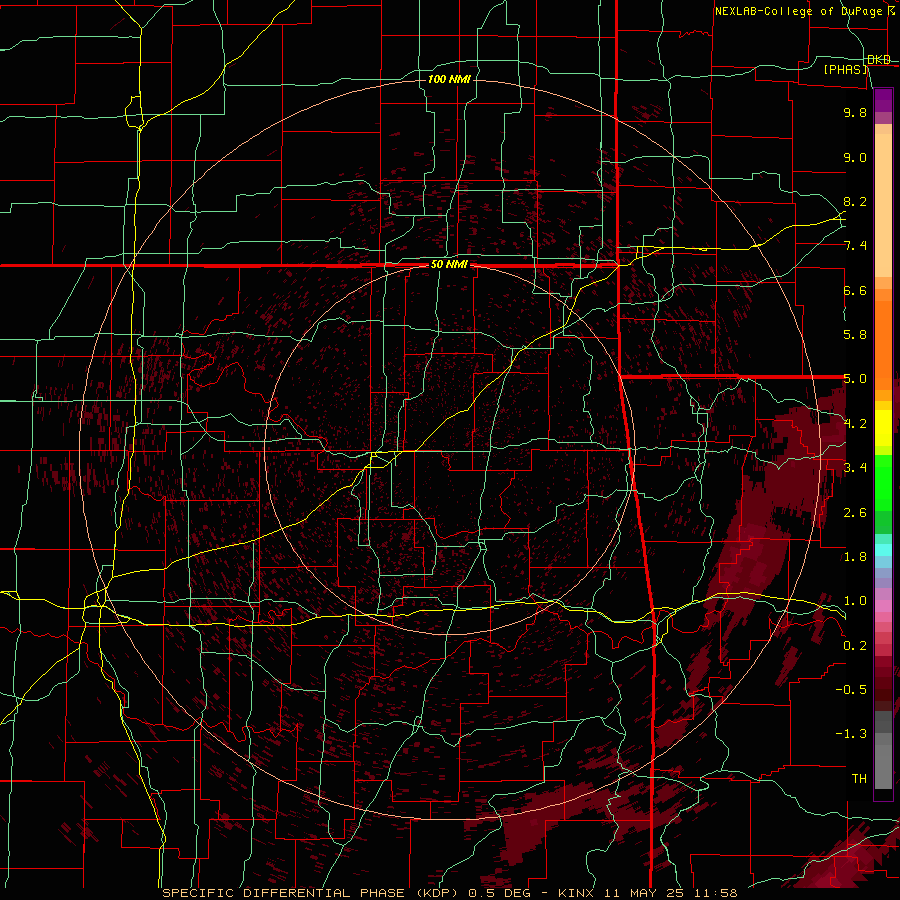Click the 3.4 value on color scale

855,468
